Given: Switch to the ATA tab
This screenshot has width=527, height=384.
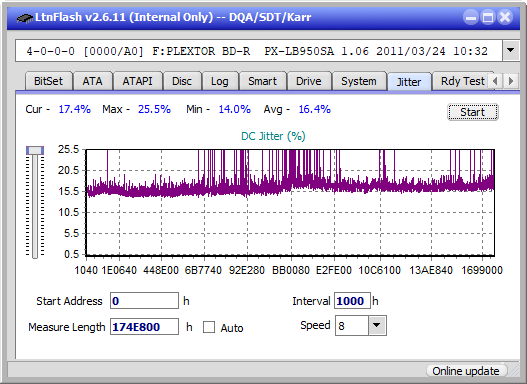Looking at the screenshot, I should (x=92, y=81).
